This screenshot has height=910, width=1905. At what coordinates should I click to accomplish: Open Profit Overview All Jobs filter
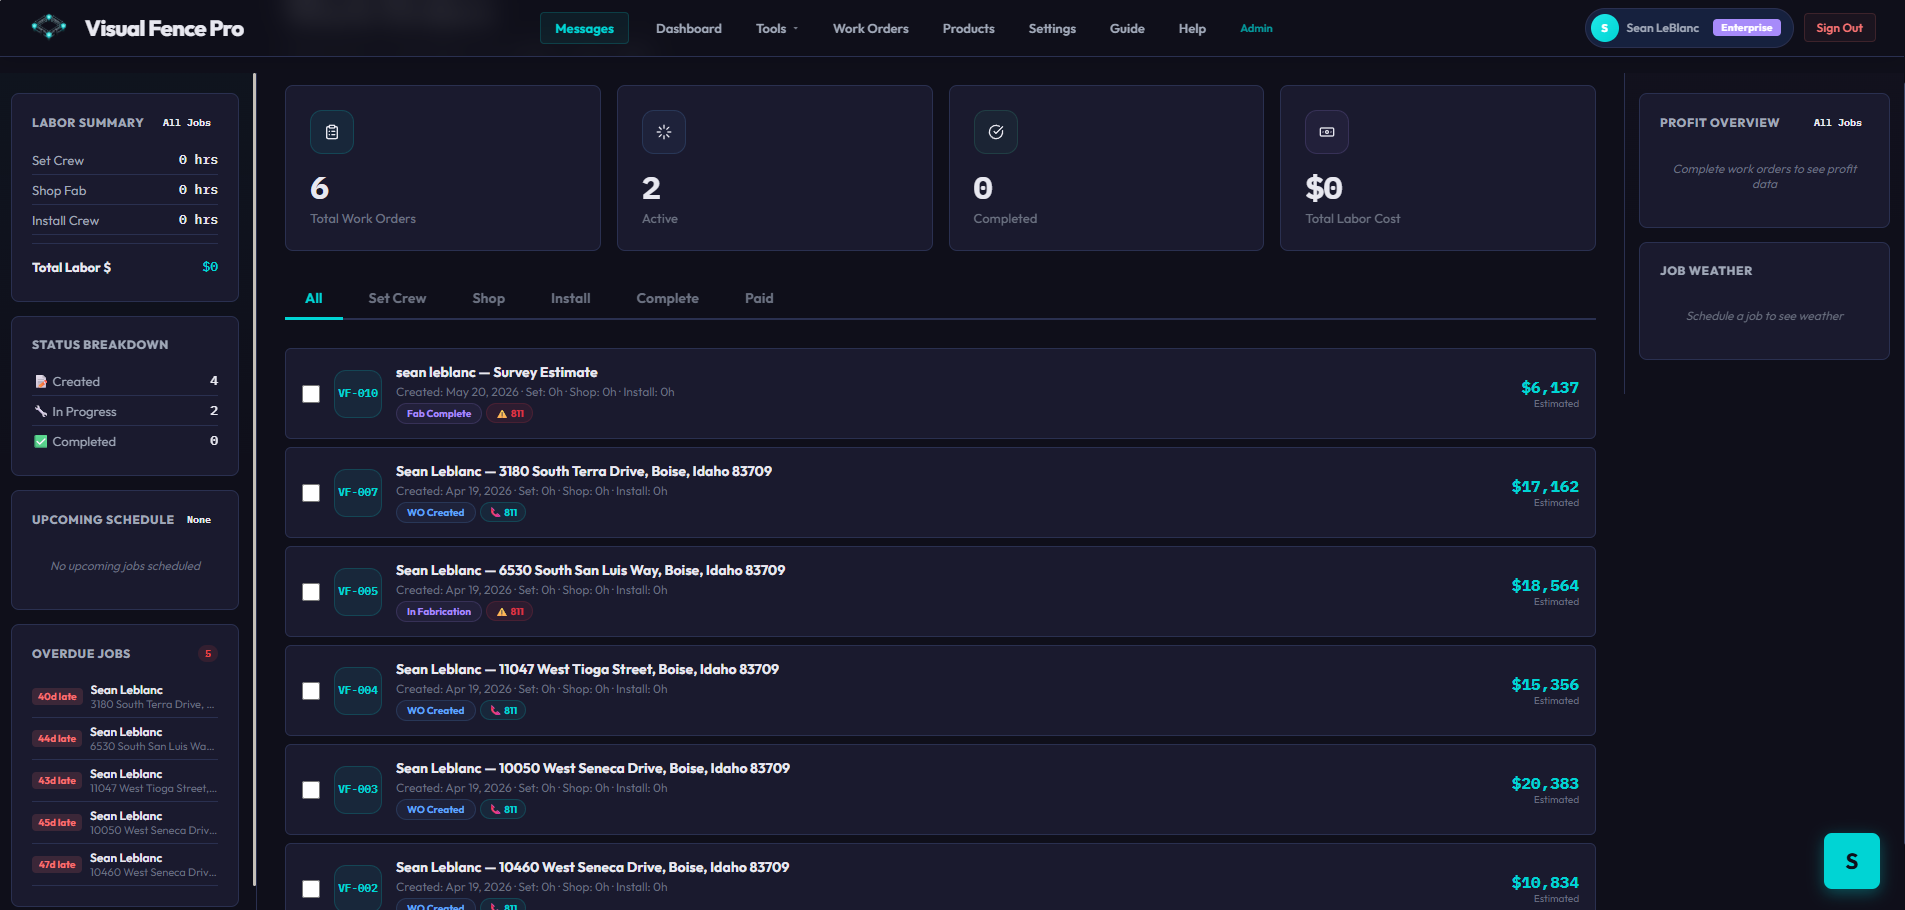pyautogui.click(x=1838, y=123)
